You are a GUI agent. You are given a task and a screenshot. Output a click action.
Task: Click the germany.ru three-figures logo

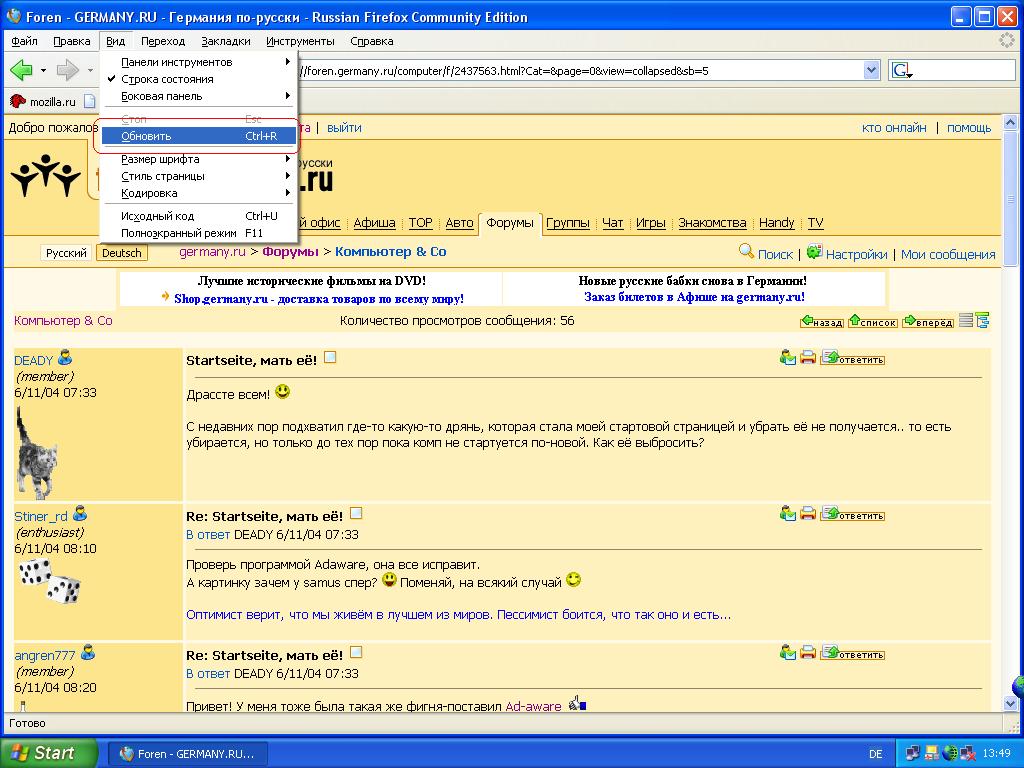46,175
